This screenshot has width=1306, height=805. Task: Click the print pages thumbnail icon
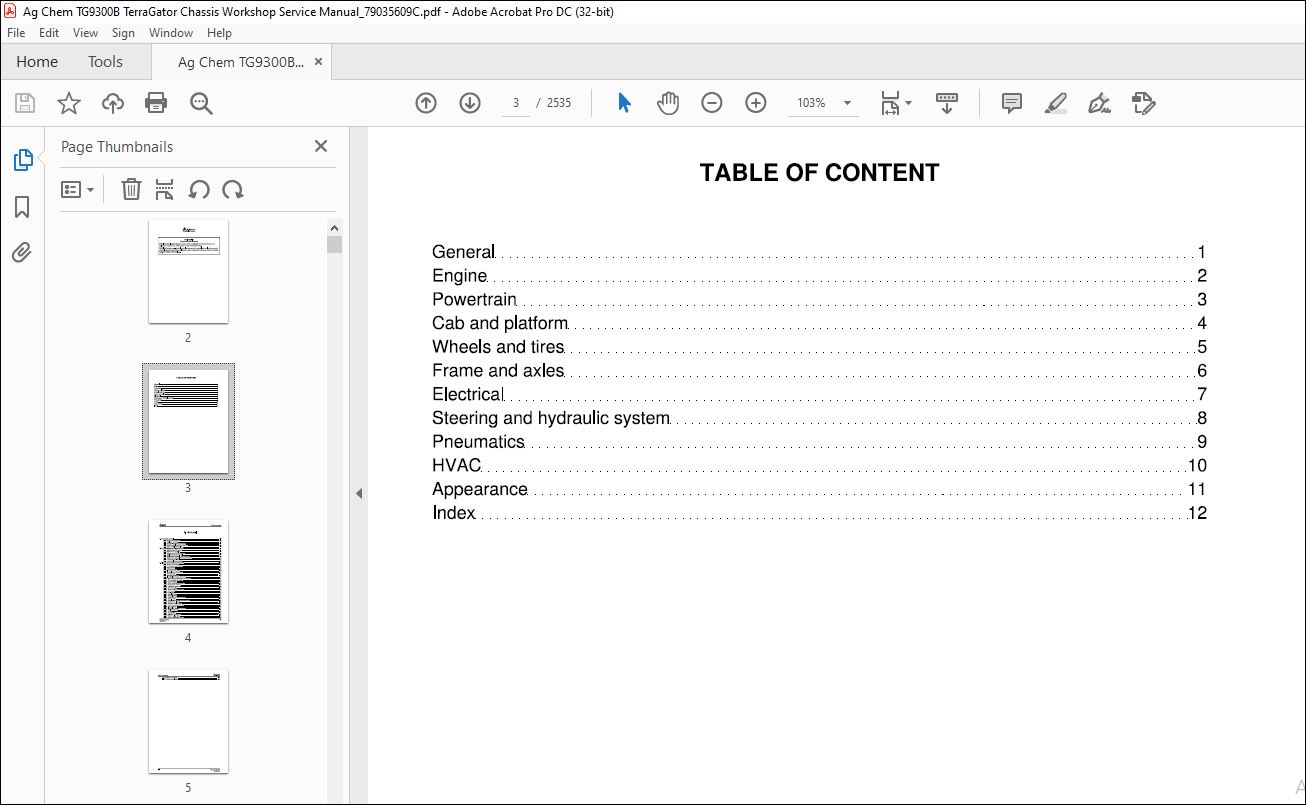(165, 189)
